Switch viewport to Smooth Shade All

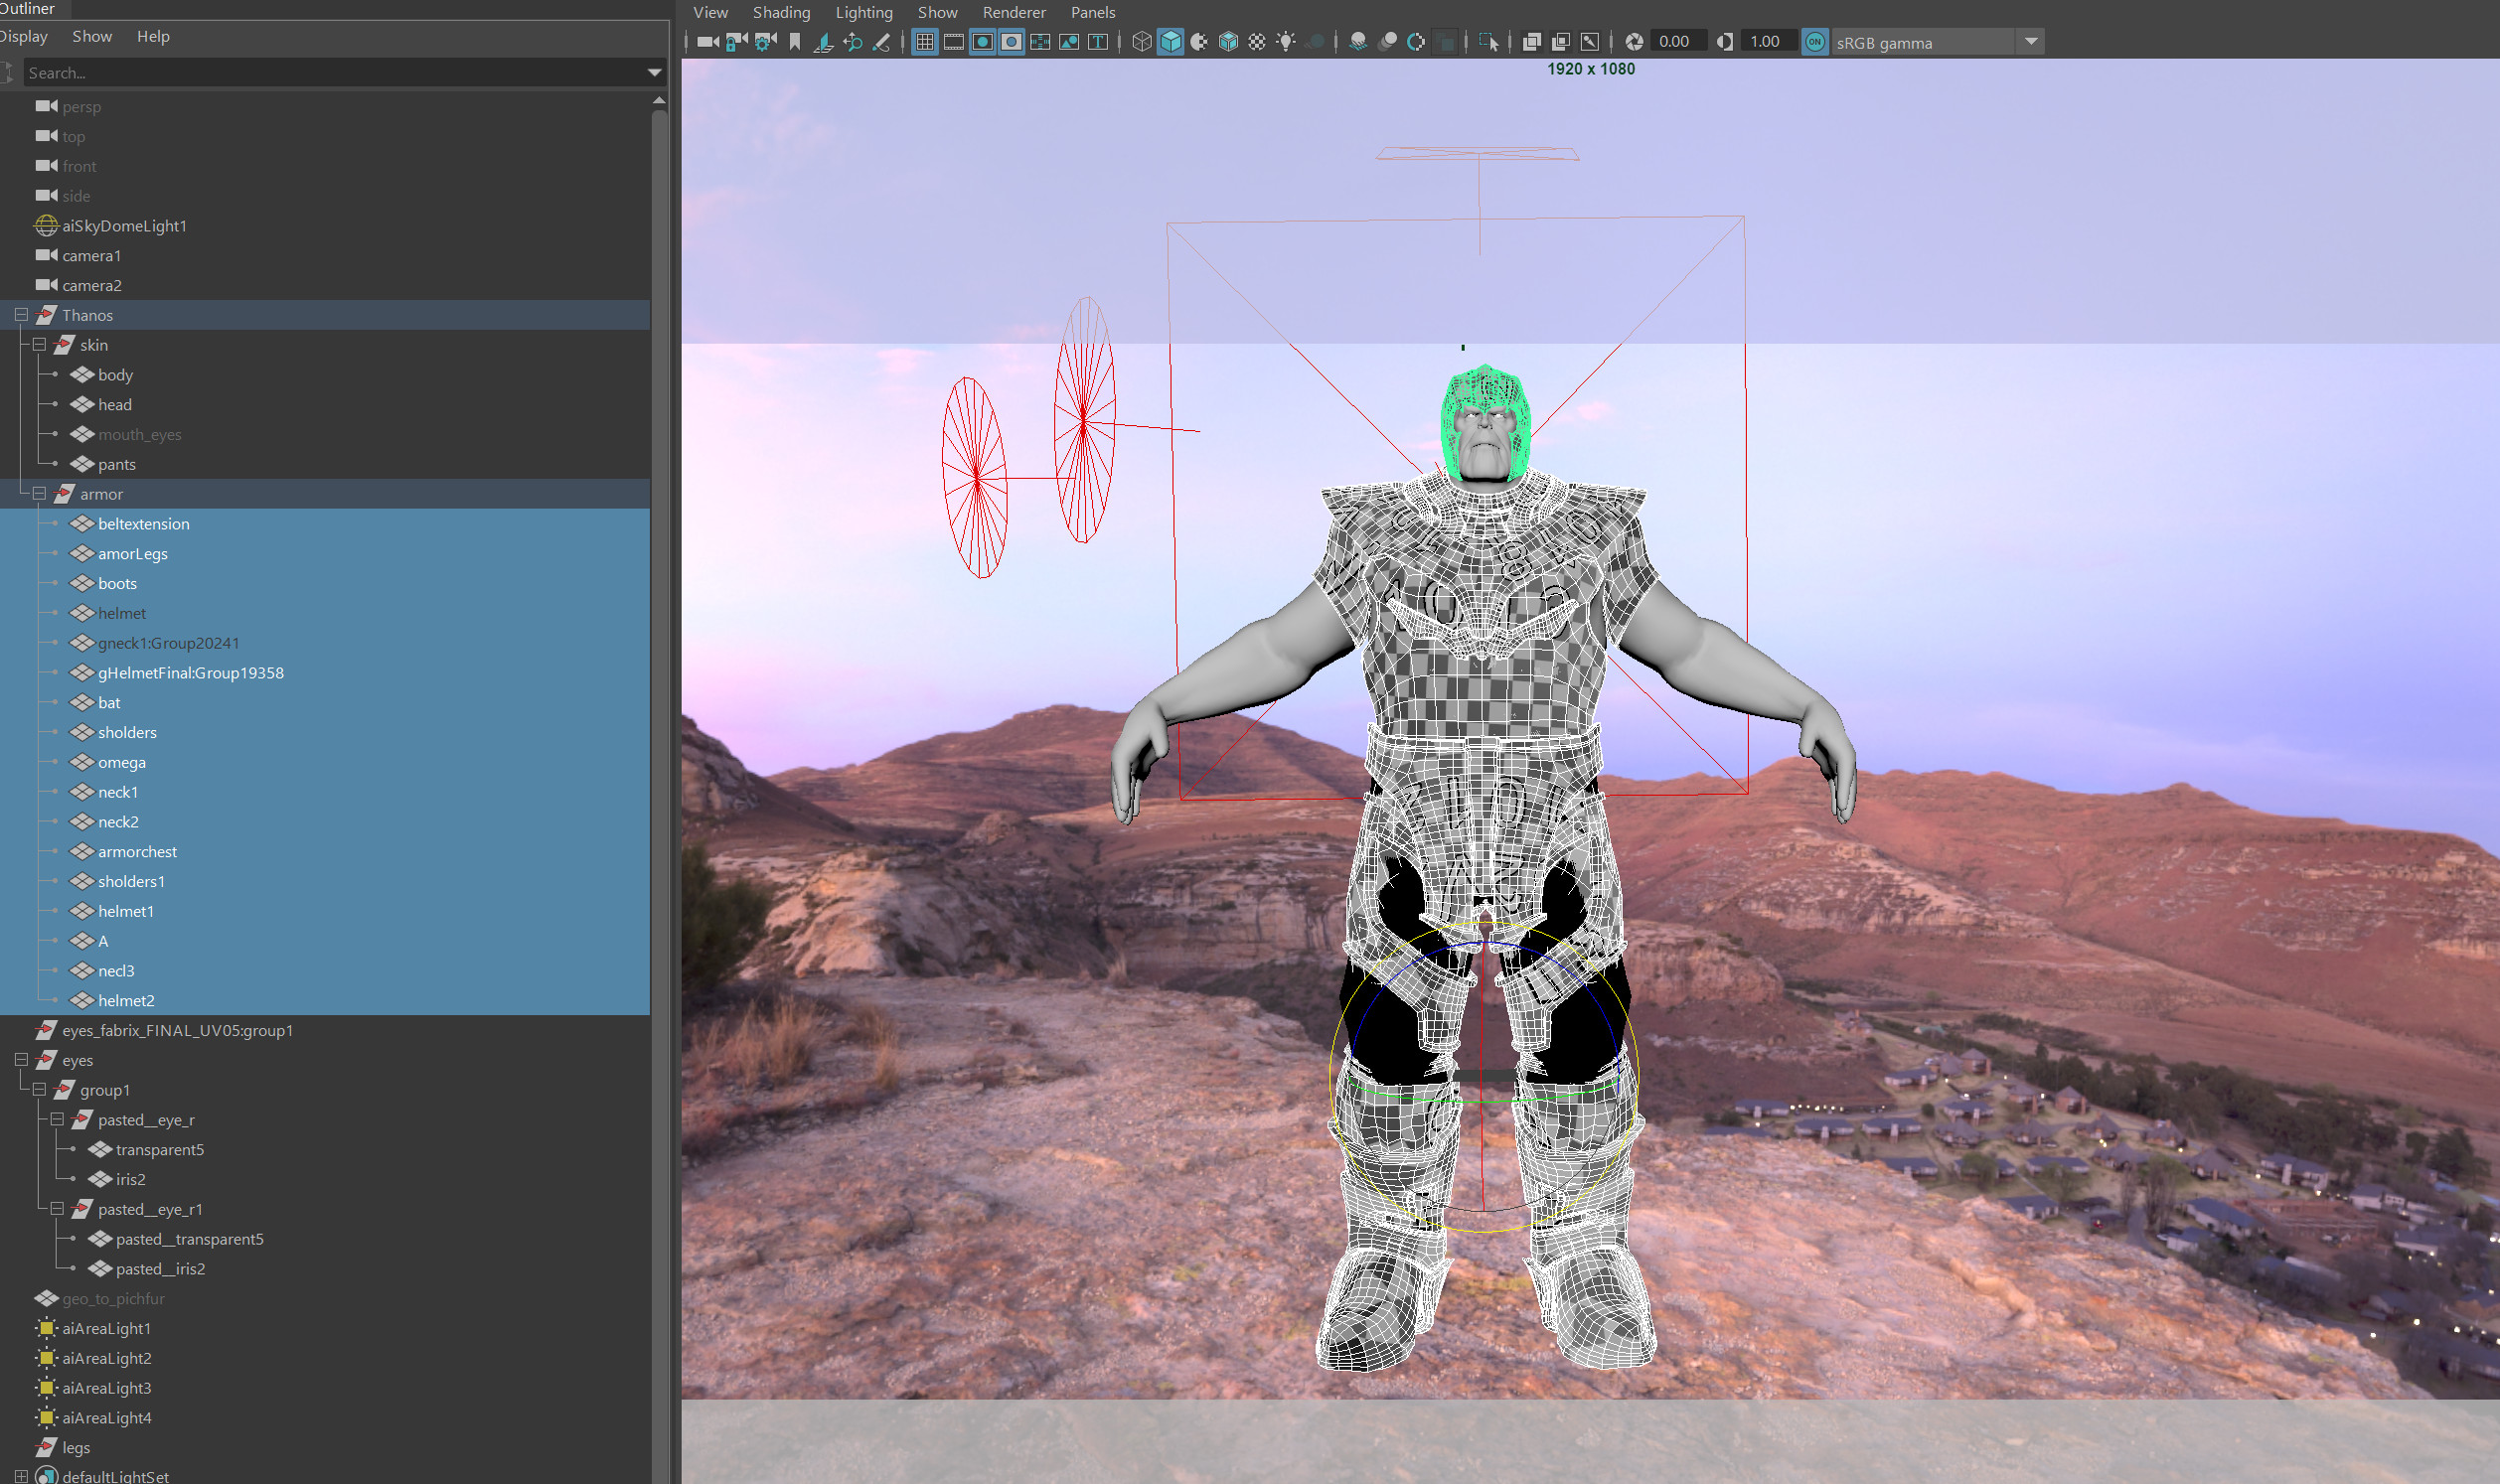pos(1171,42)
